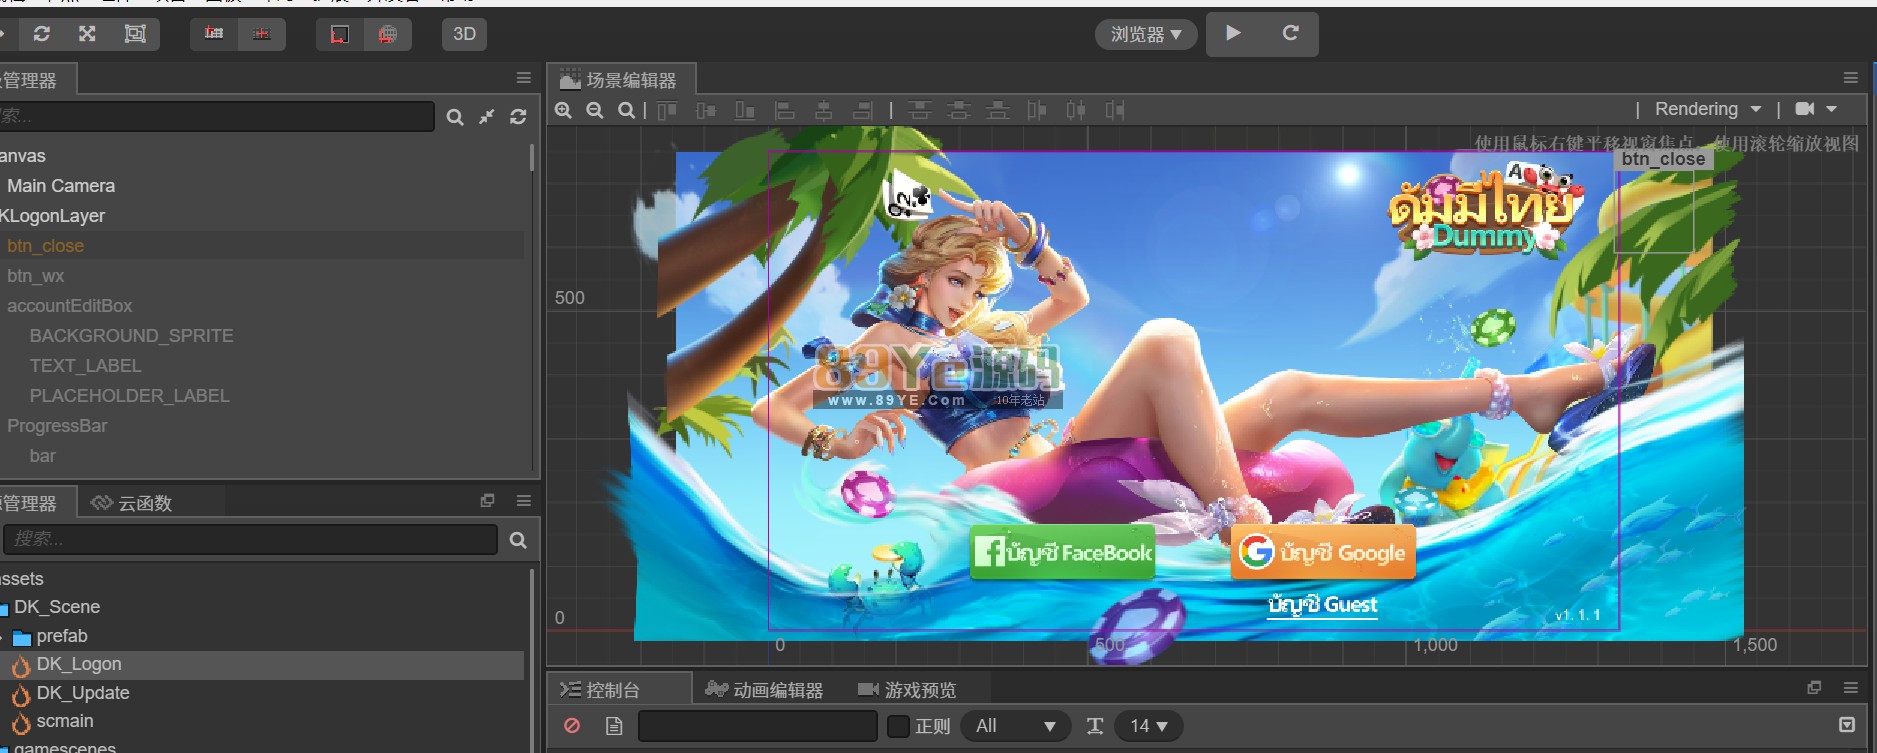Distribute nodes by left edges
The width and height of the screenshot is (1877, 753).
1037,110
